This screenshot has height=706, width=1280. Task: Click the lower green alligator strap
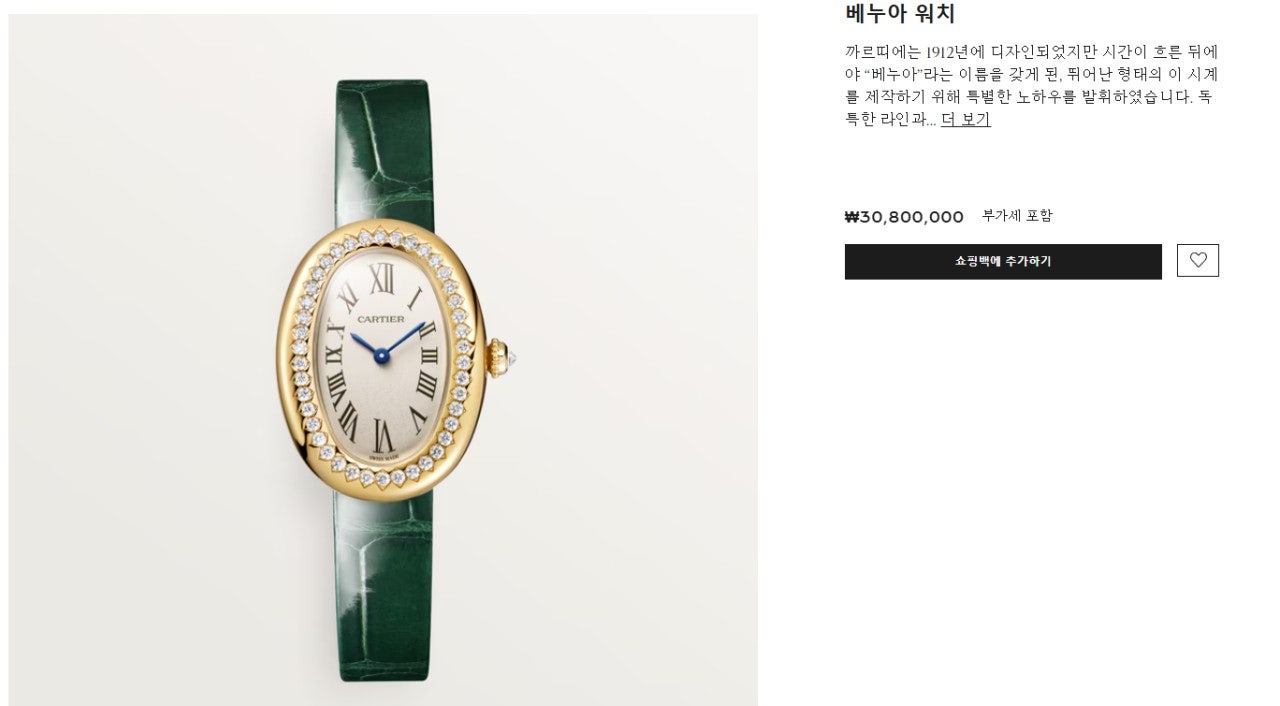pos(385,590)
